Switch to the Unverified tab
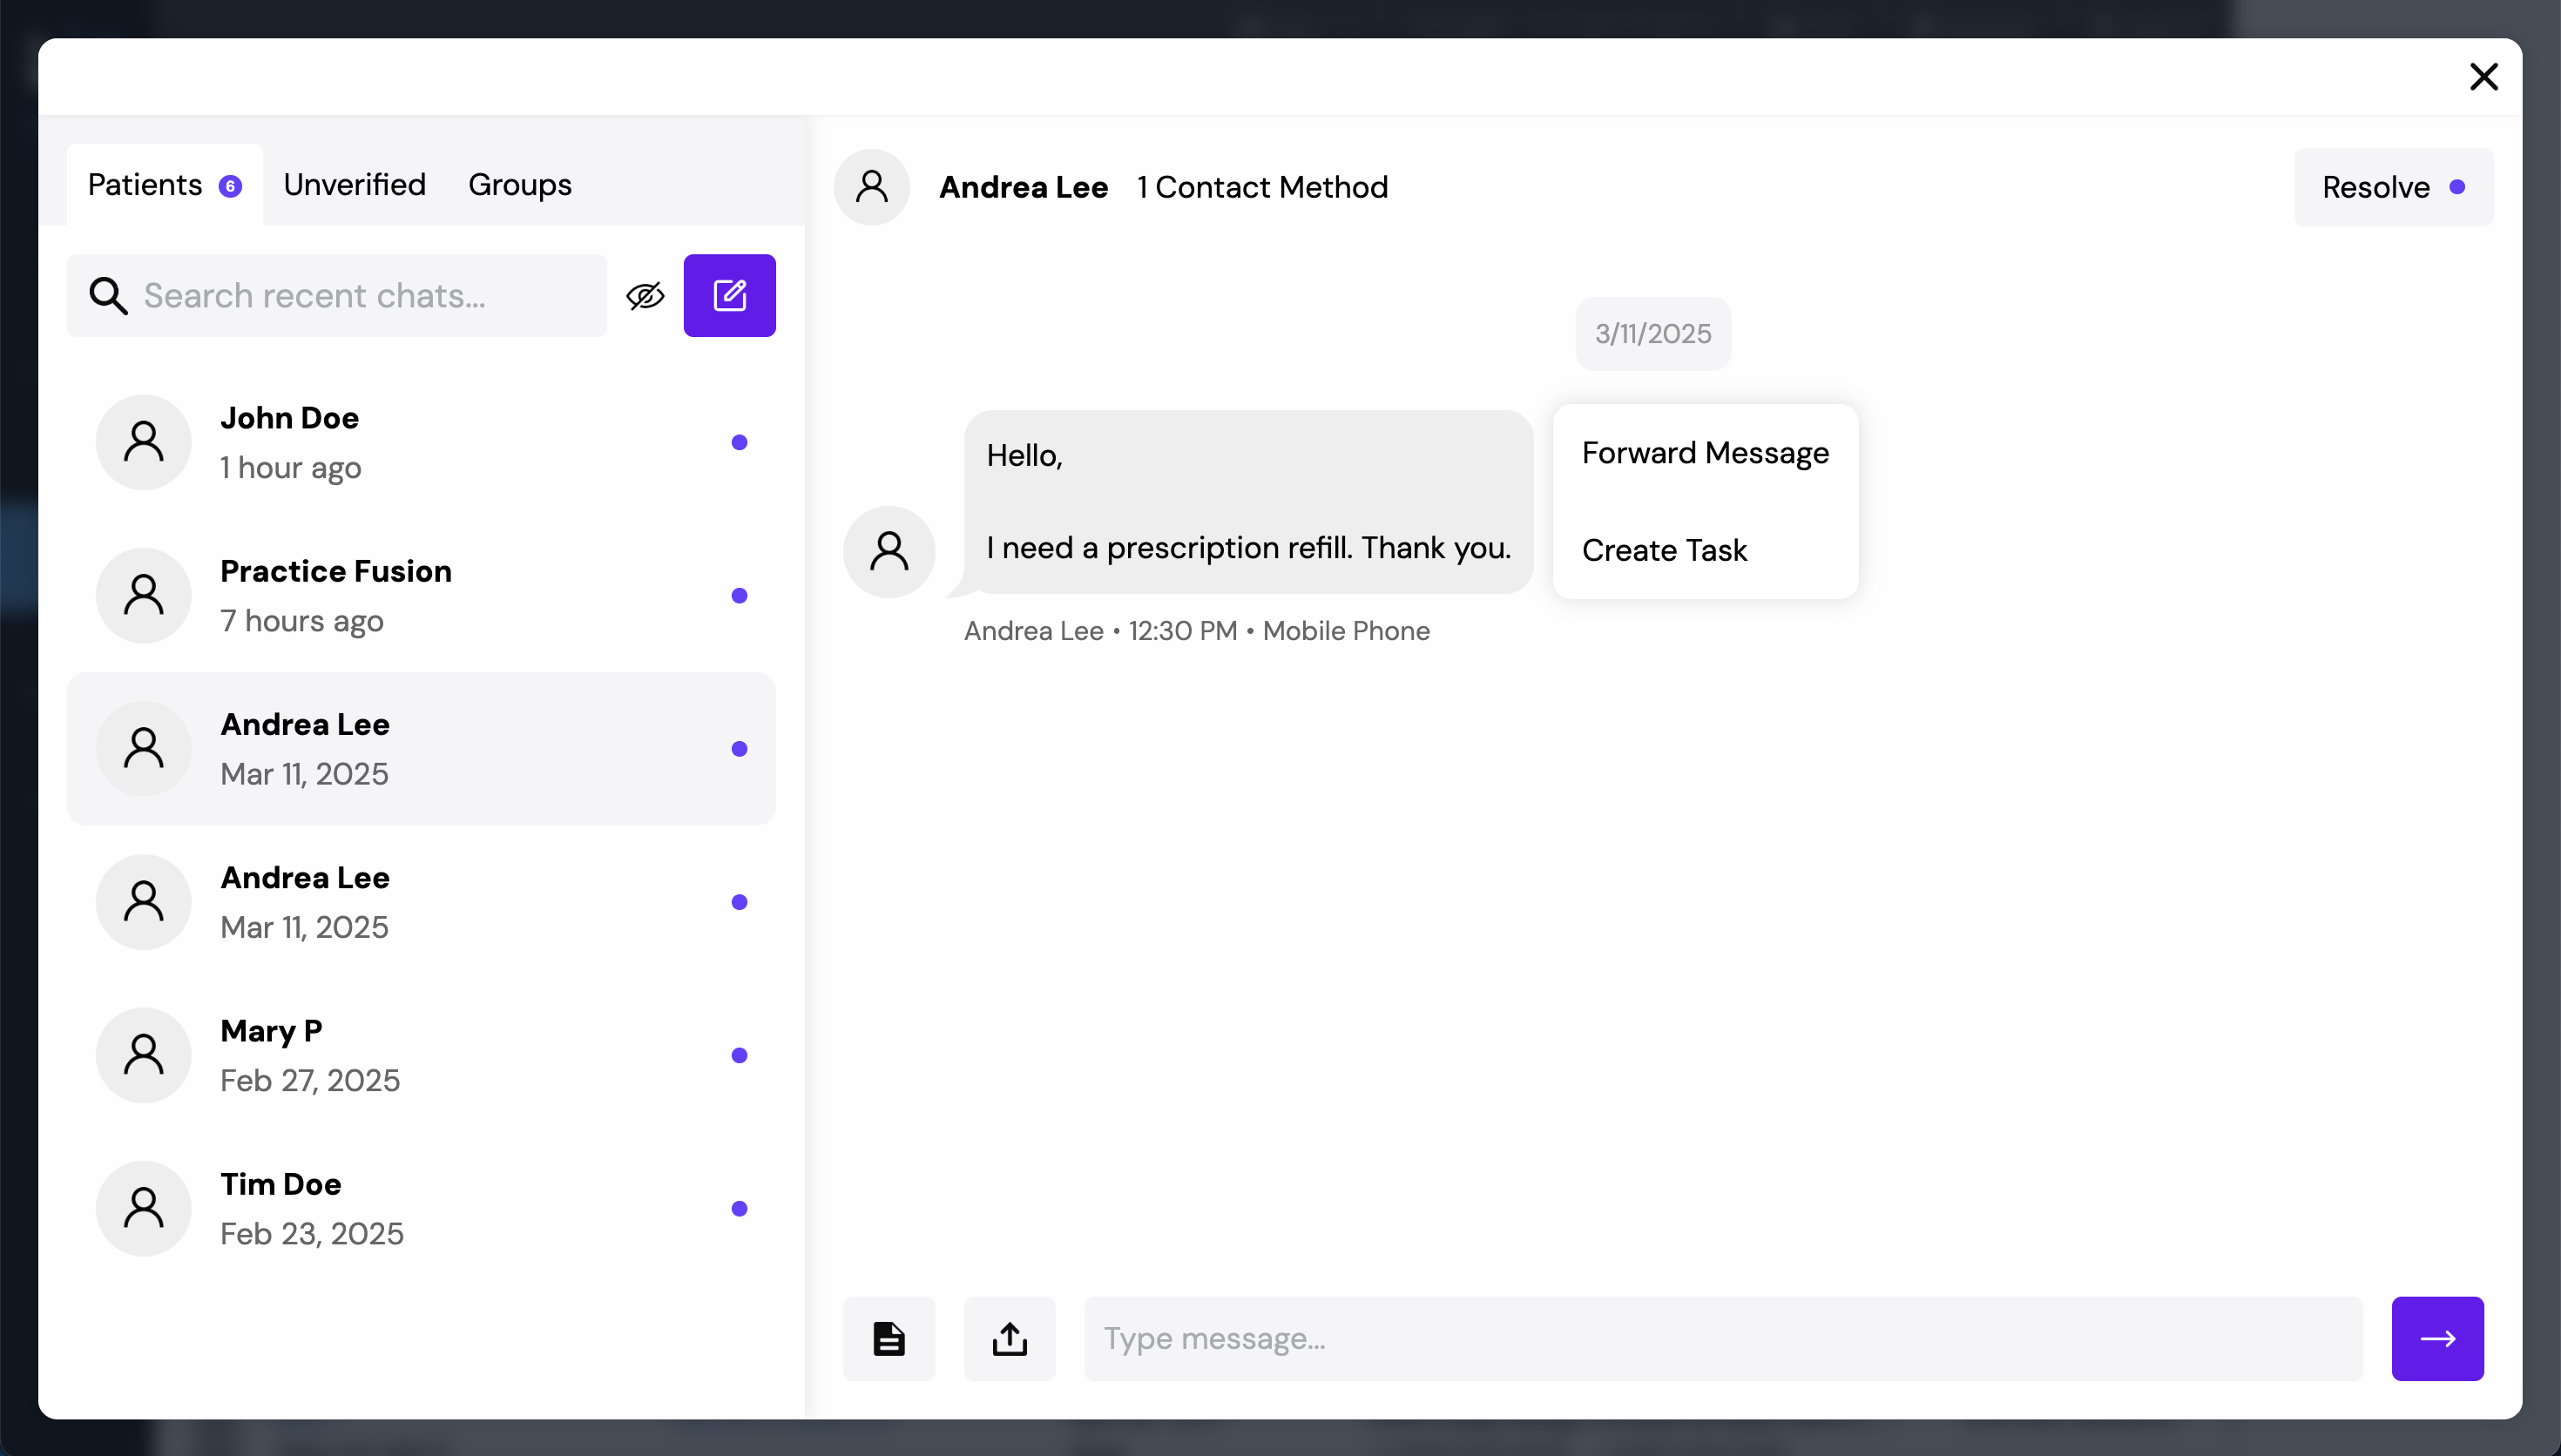This screenshot has height=1456, width=2561. tap(354, 185)
